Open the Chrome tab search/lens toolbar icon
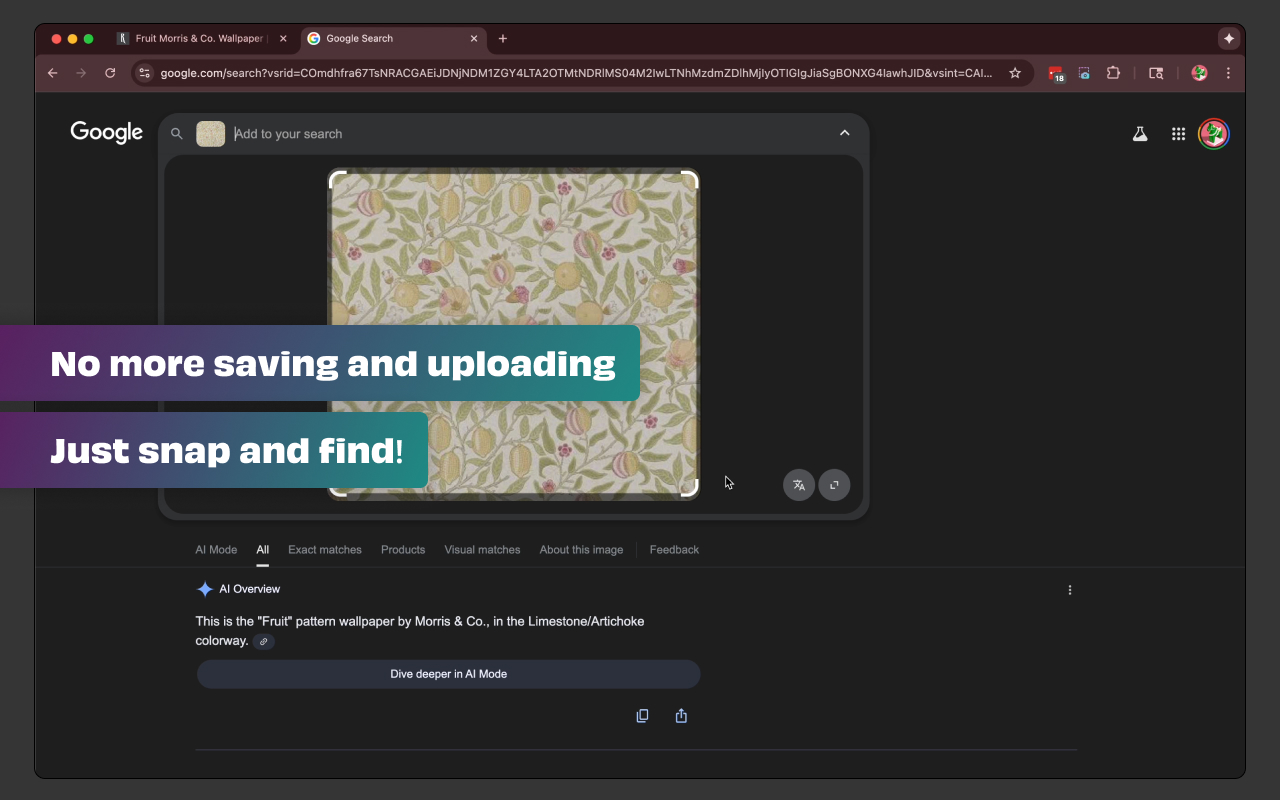The image size is (1280, 800). [x=1156, y=73]
